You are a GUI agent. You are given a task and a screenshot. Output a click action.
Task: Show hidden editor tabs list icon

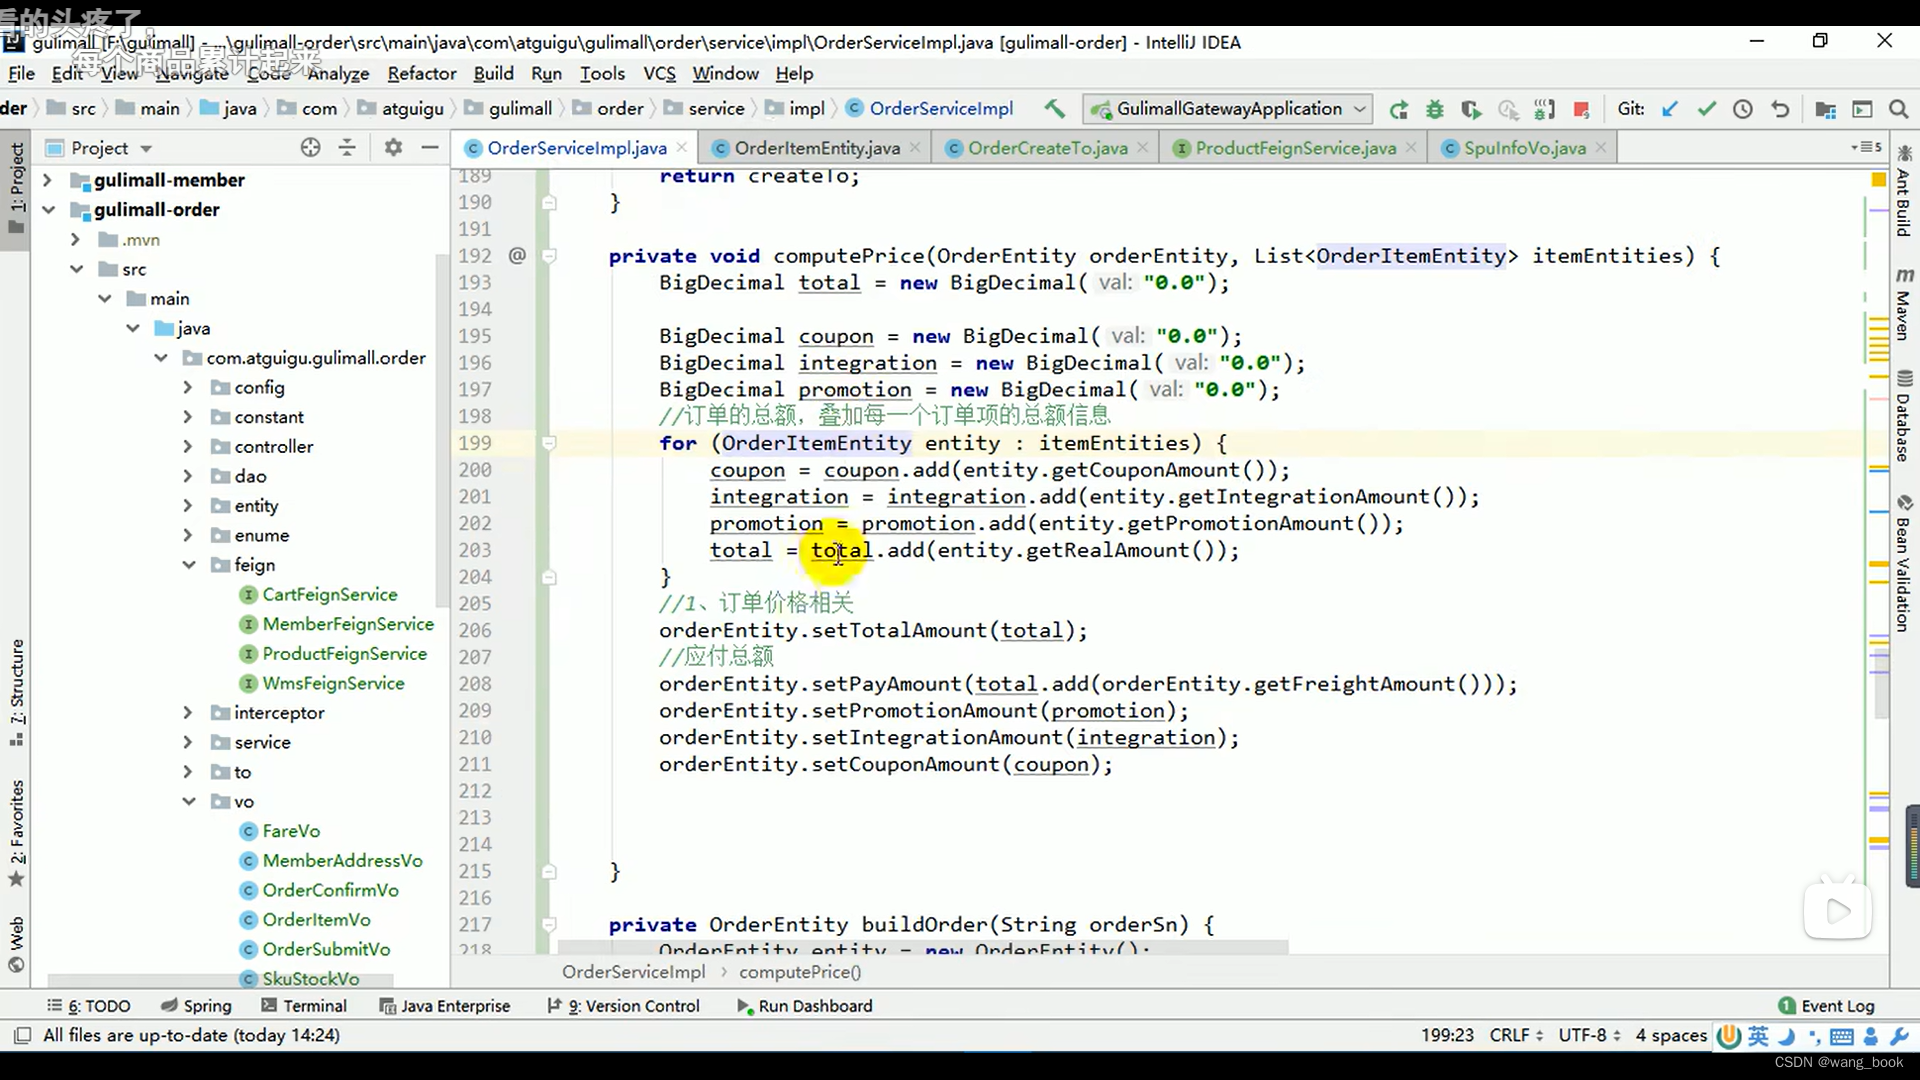[1866, 147]
